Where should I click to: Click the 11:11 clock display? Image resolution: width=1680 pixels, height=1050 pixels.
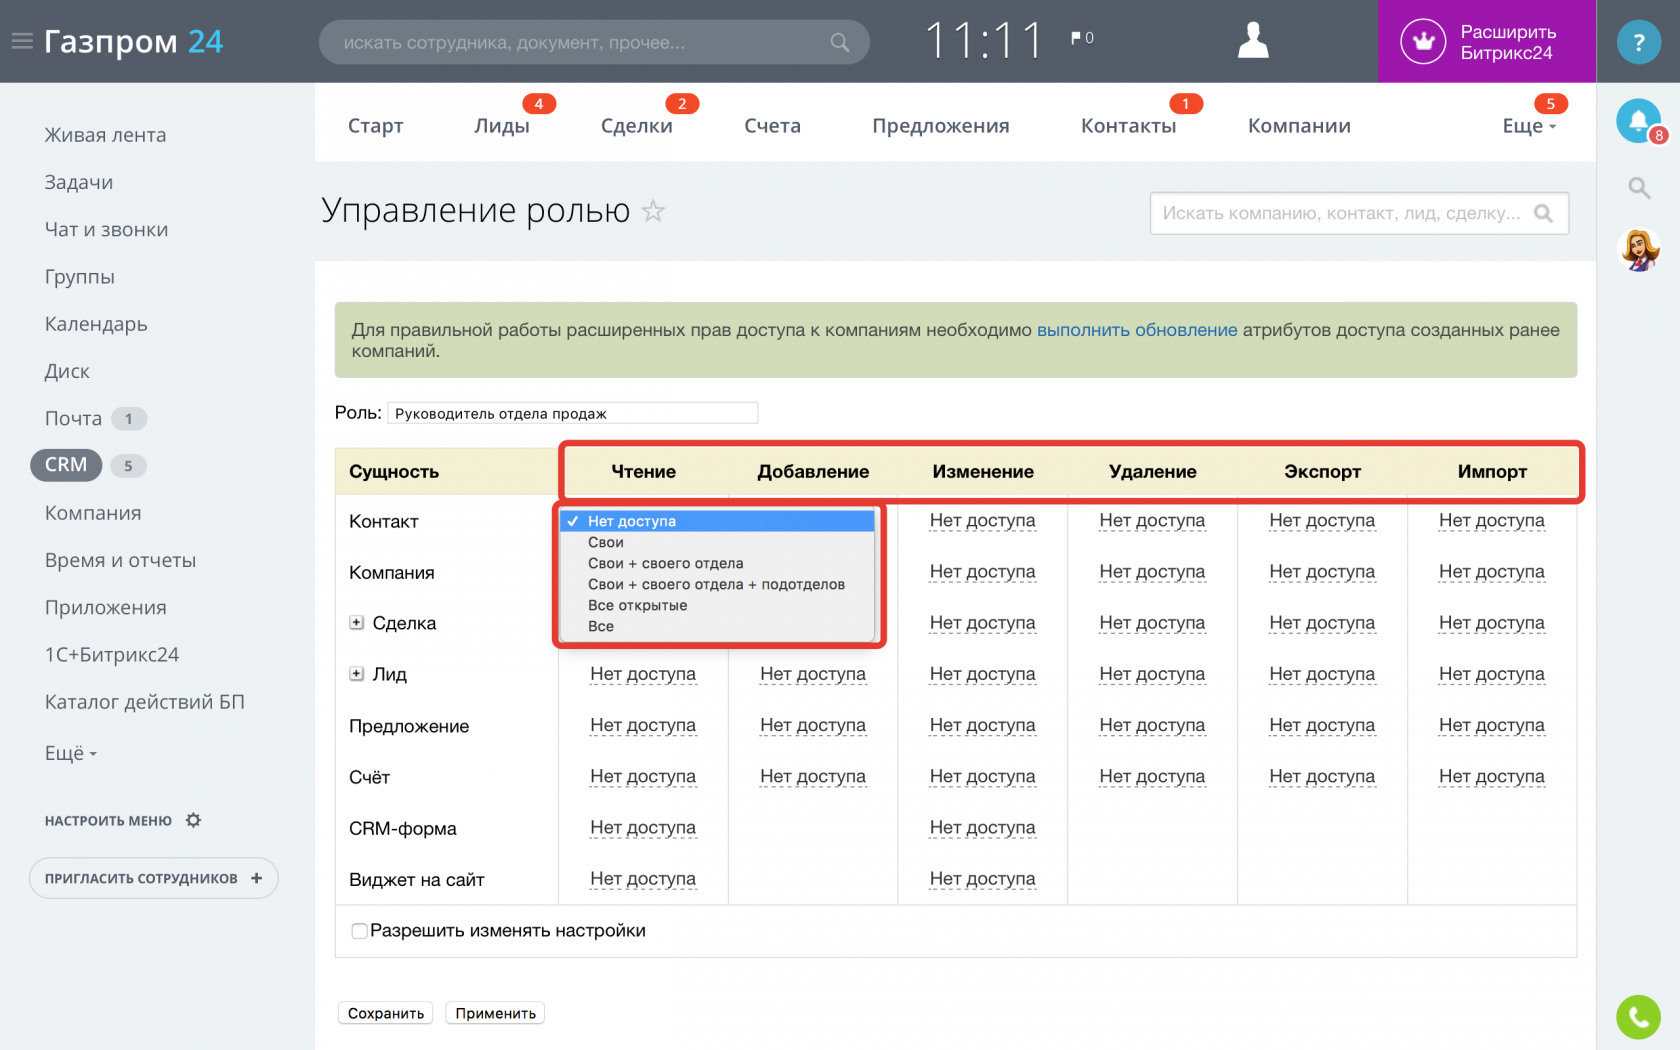(983, 41)
